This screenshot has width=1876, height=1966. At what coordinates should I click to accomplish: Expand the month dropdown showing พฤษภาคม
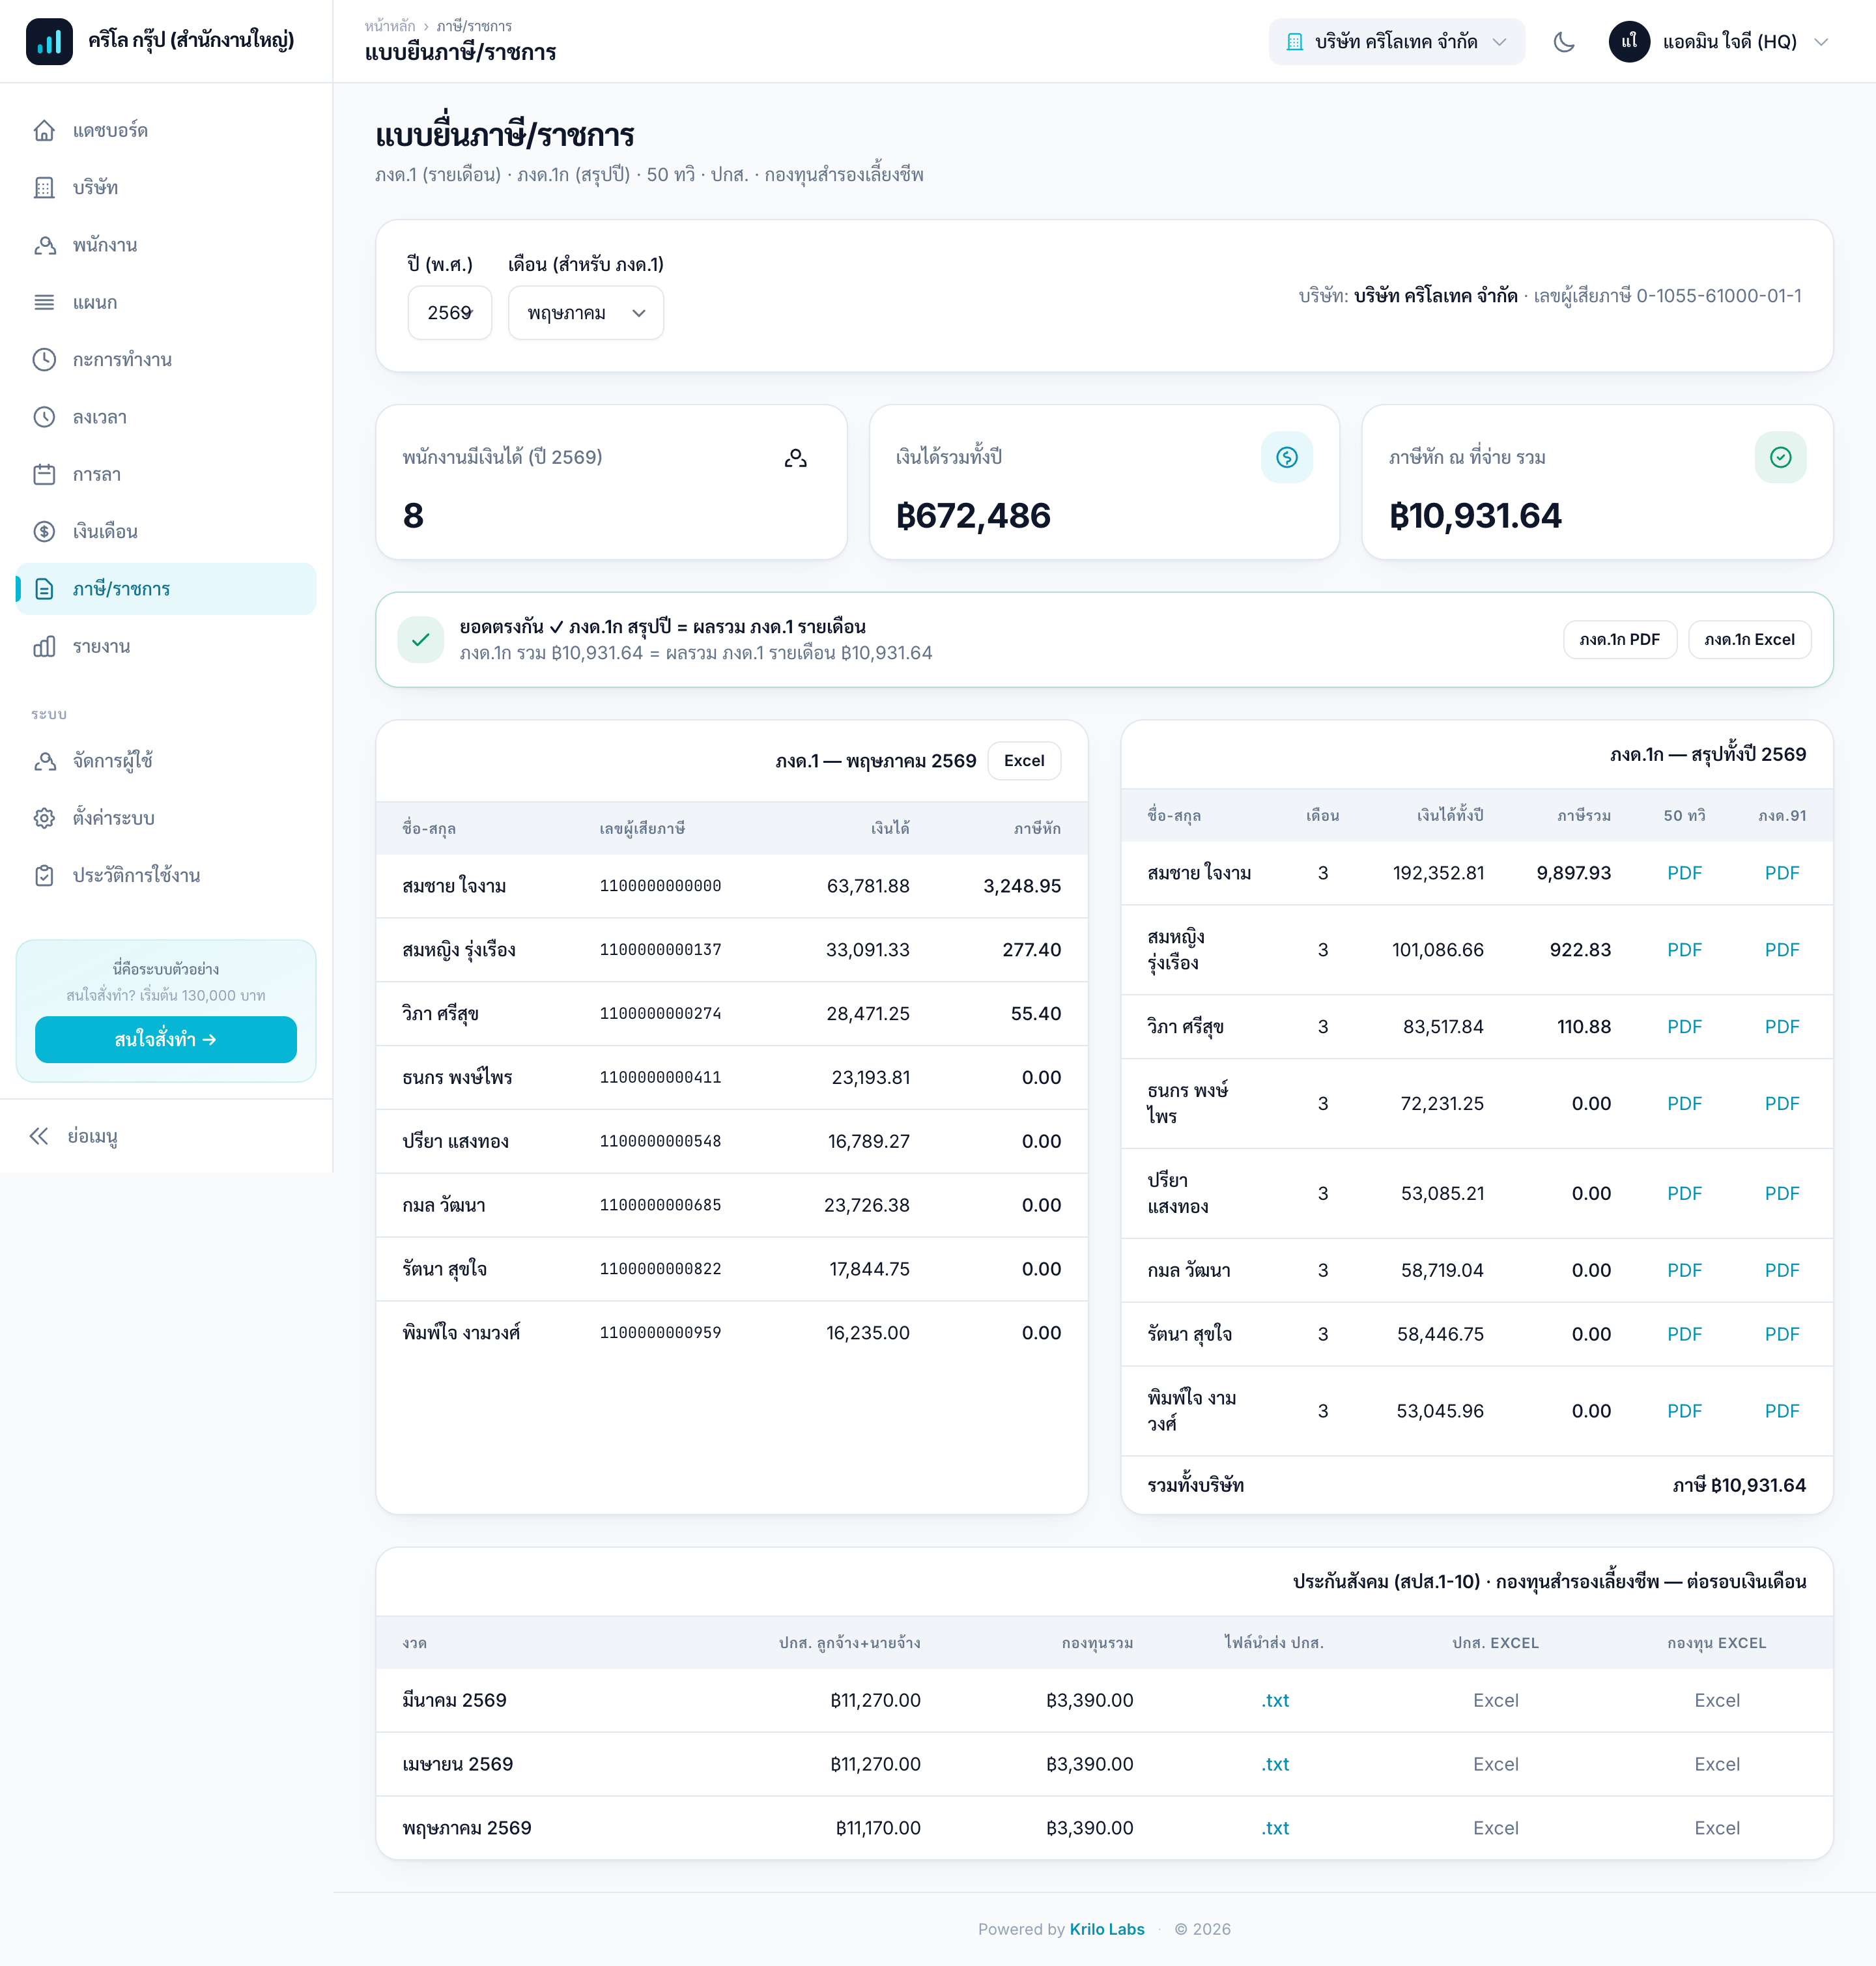586,313
